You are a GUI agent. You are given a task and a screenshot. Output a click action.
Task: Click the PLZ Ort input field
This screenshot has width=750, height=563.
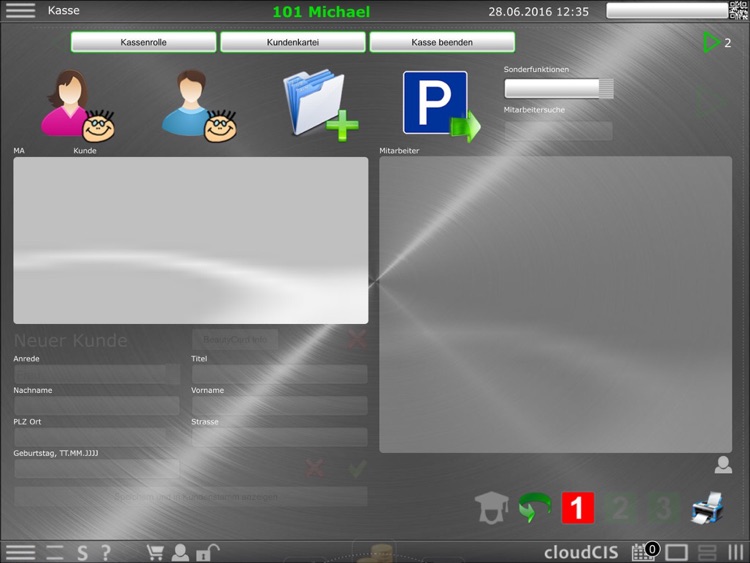(x=97, y=437)
